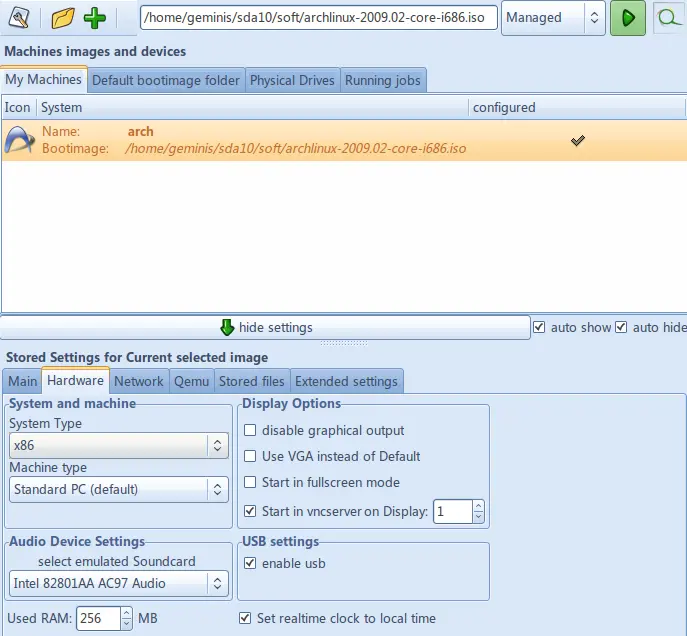The image size is (687, 636).
Task: Enable the disable graphical output checkbox
Action: click(x=250, y=431)
